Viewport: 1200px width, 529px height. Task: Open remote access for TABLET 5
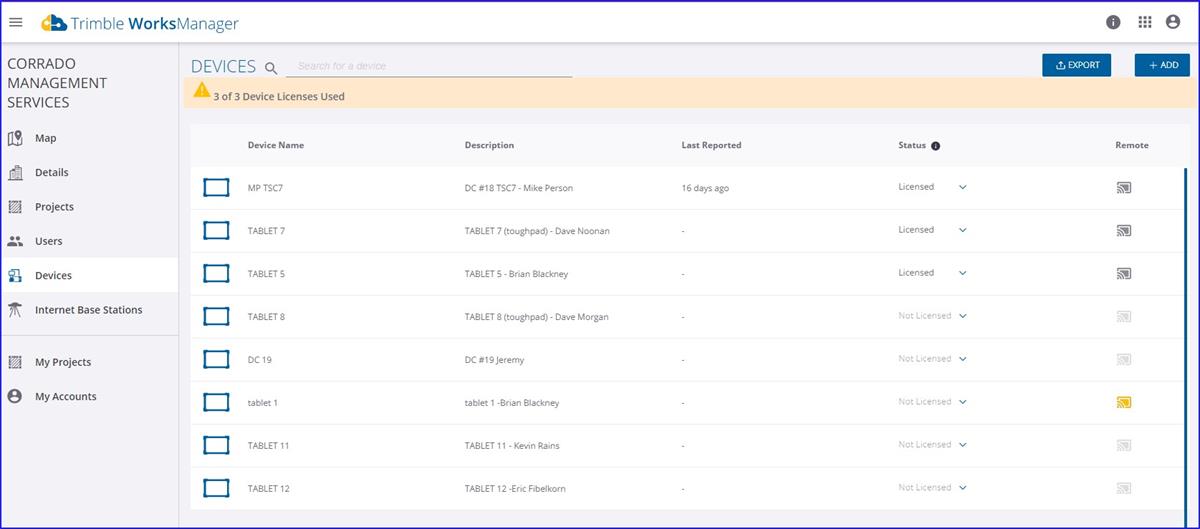tap(1124, 274)
